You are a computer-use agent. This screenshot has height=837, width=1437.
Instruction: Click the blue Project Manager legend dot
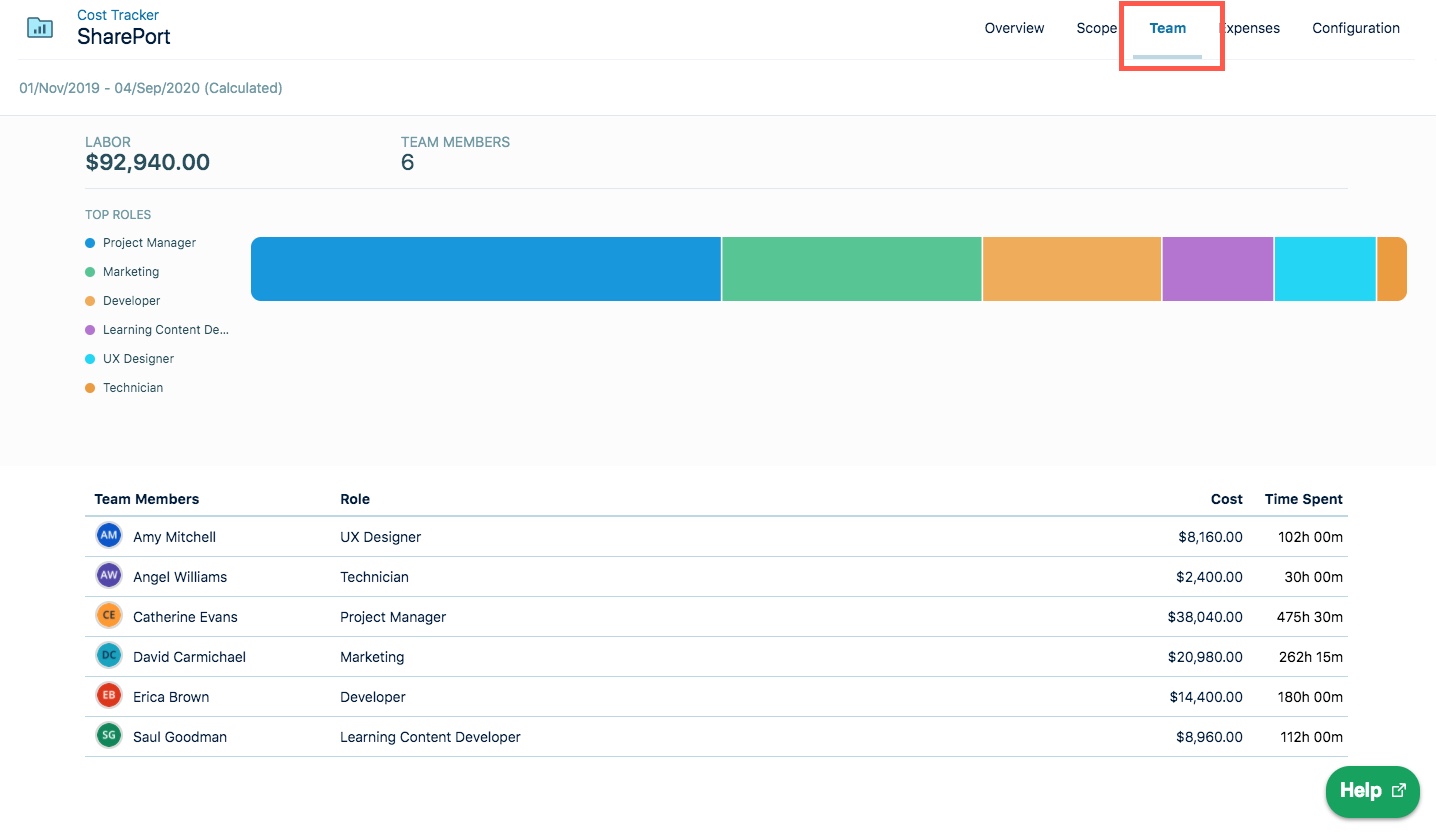90,243
